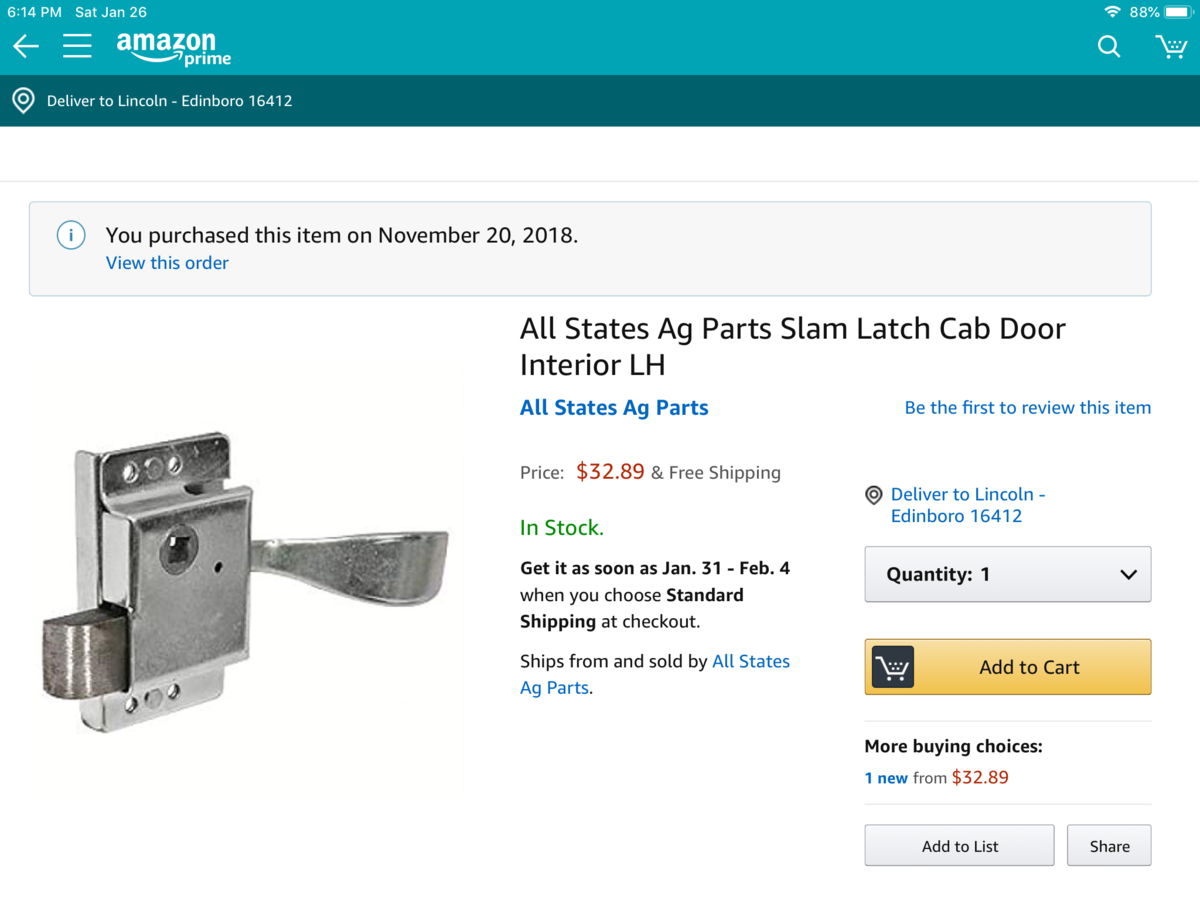This screenshot has height=900, width=1200.
Task: Open the shopping cart icon
Action: (1170, 46)
